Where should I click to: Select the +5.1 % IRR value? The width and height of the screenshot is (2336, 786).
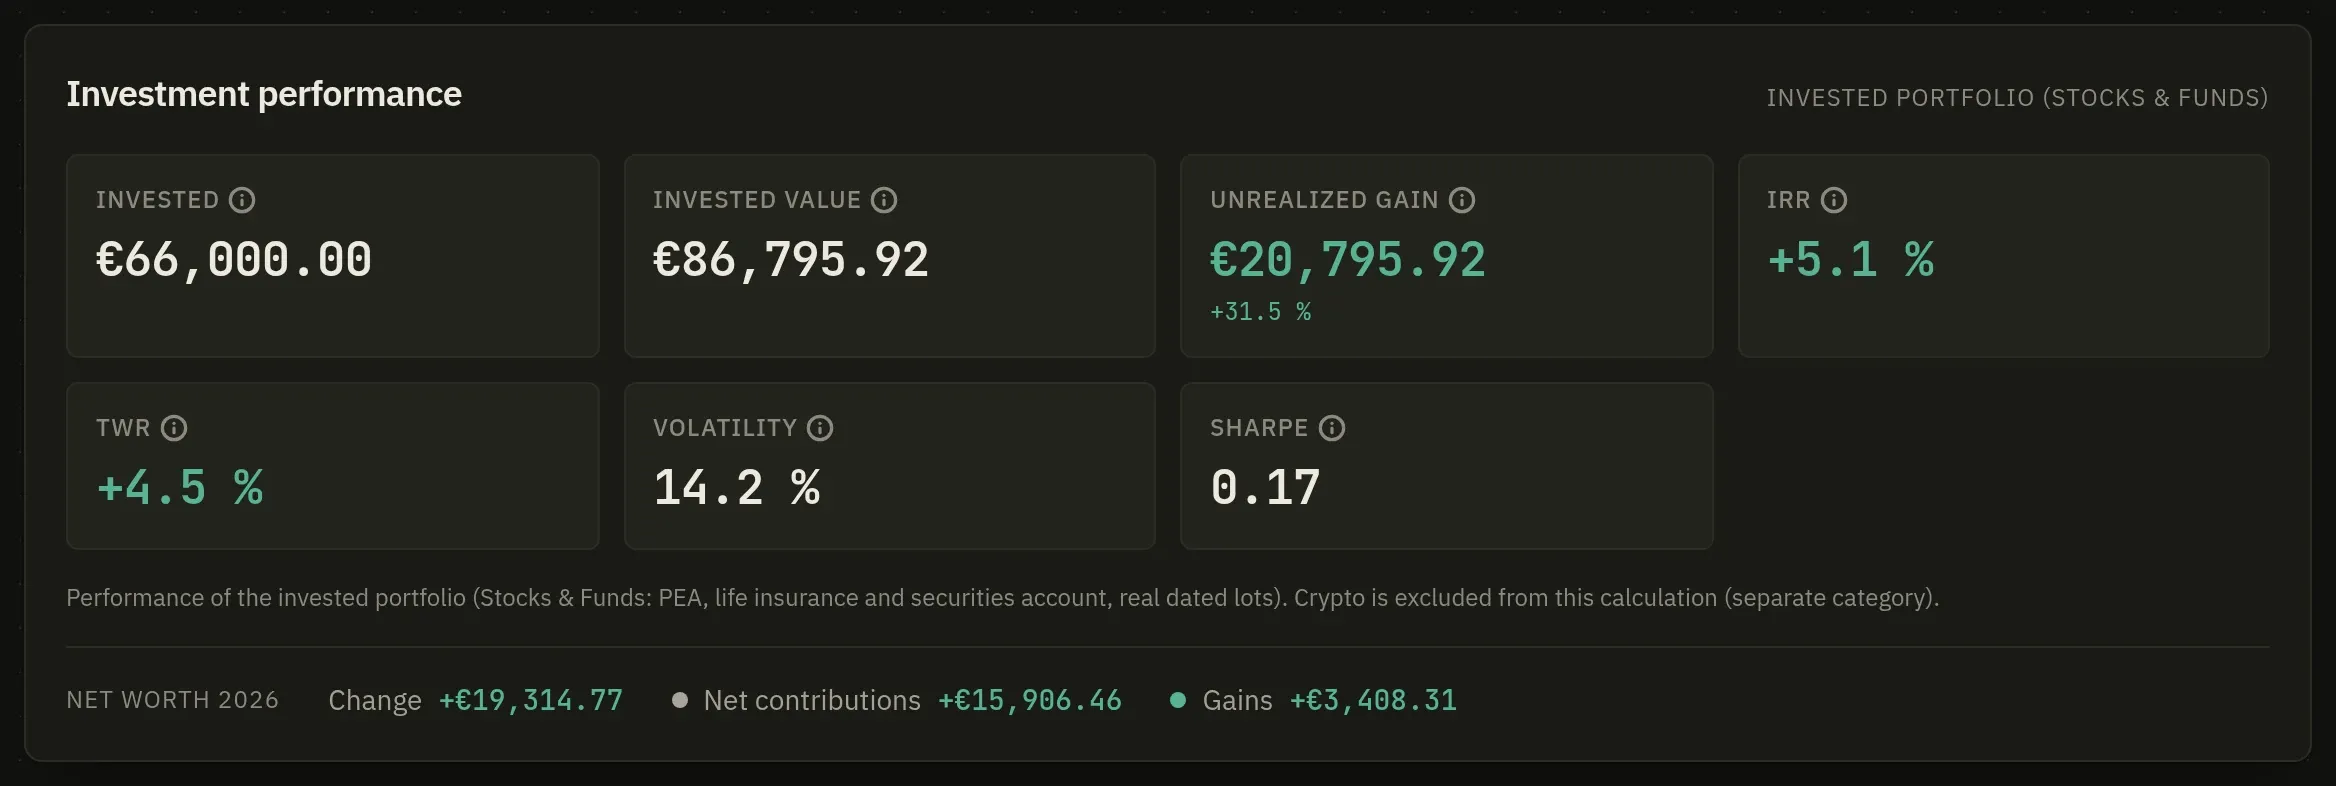coord(1851,260)
